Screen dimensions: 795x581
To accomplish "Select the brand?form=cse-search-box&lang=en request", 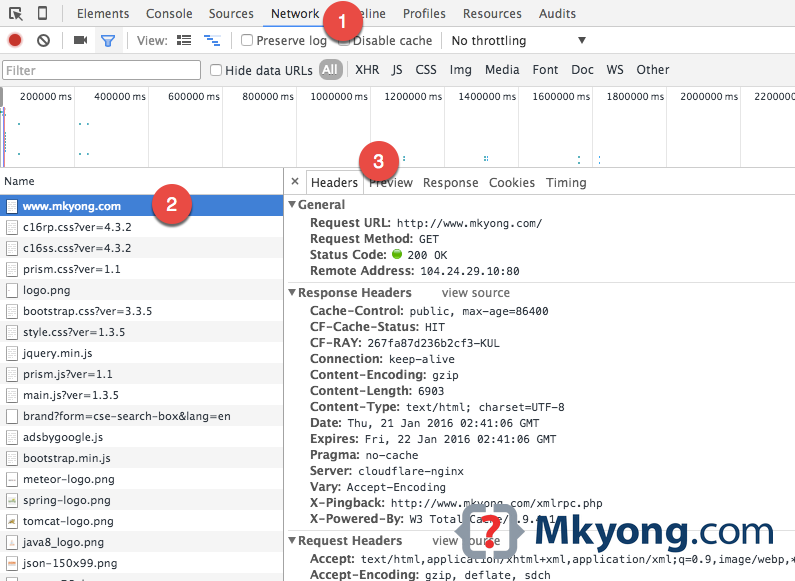I will tap(141, 416).
